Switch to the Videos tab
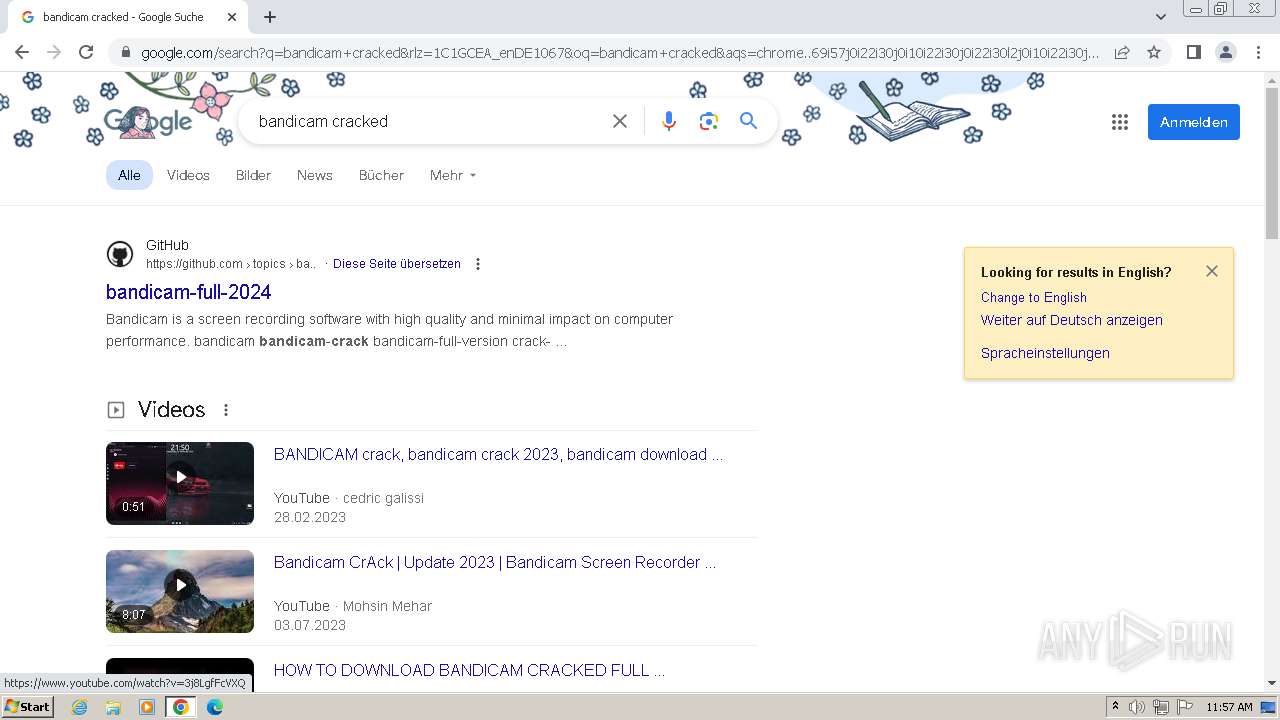The image size is (1280, 720). 188,175
